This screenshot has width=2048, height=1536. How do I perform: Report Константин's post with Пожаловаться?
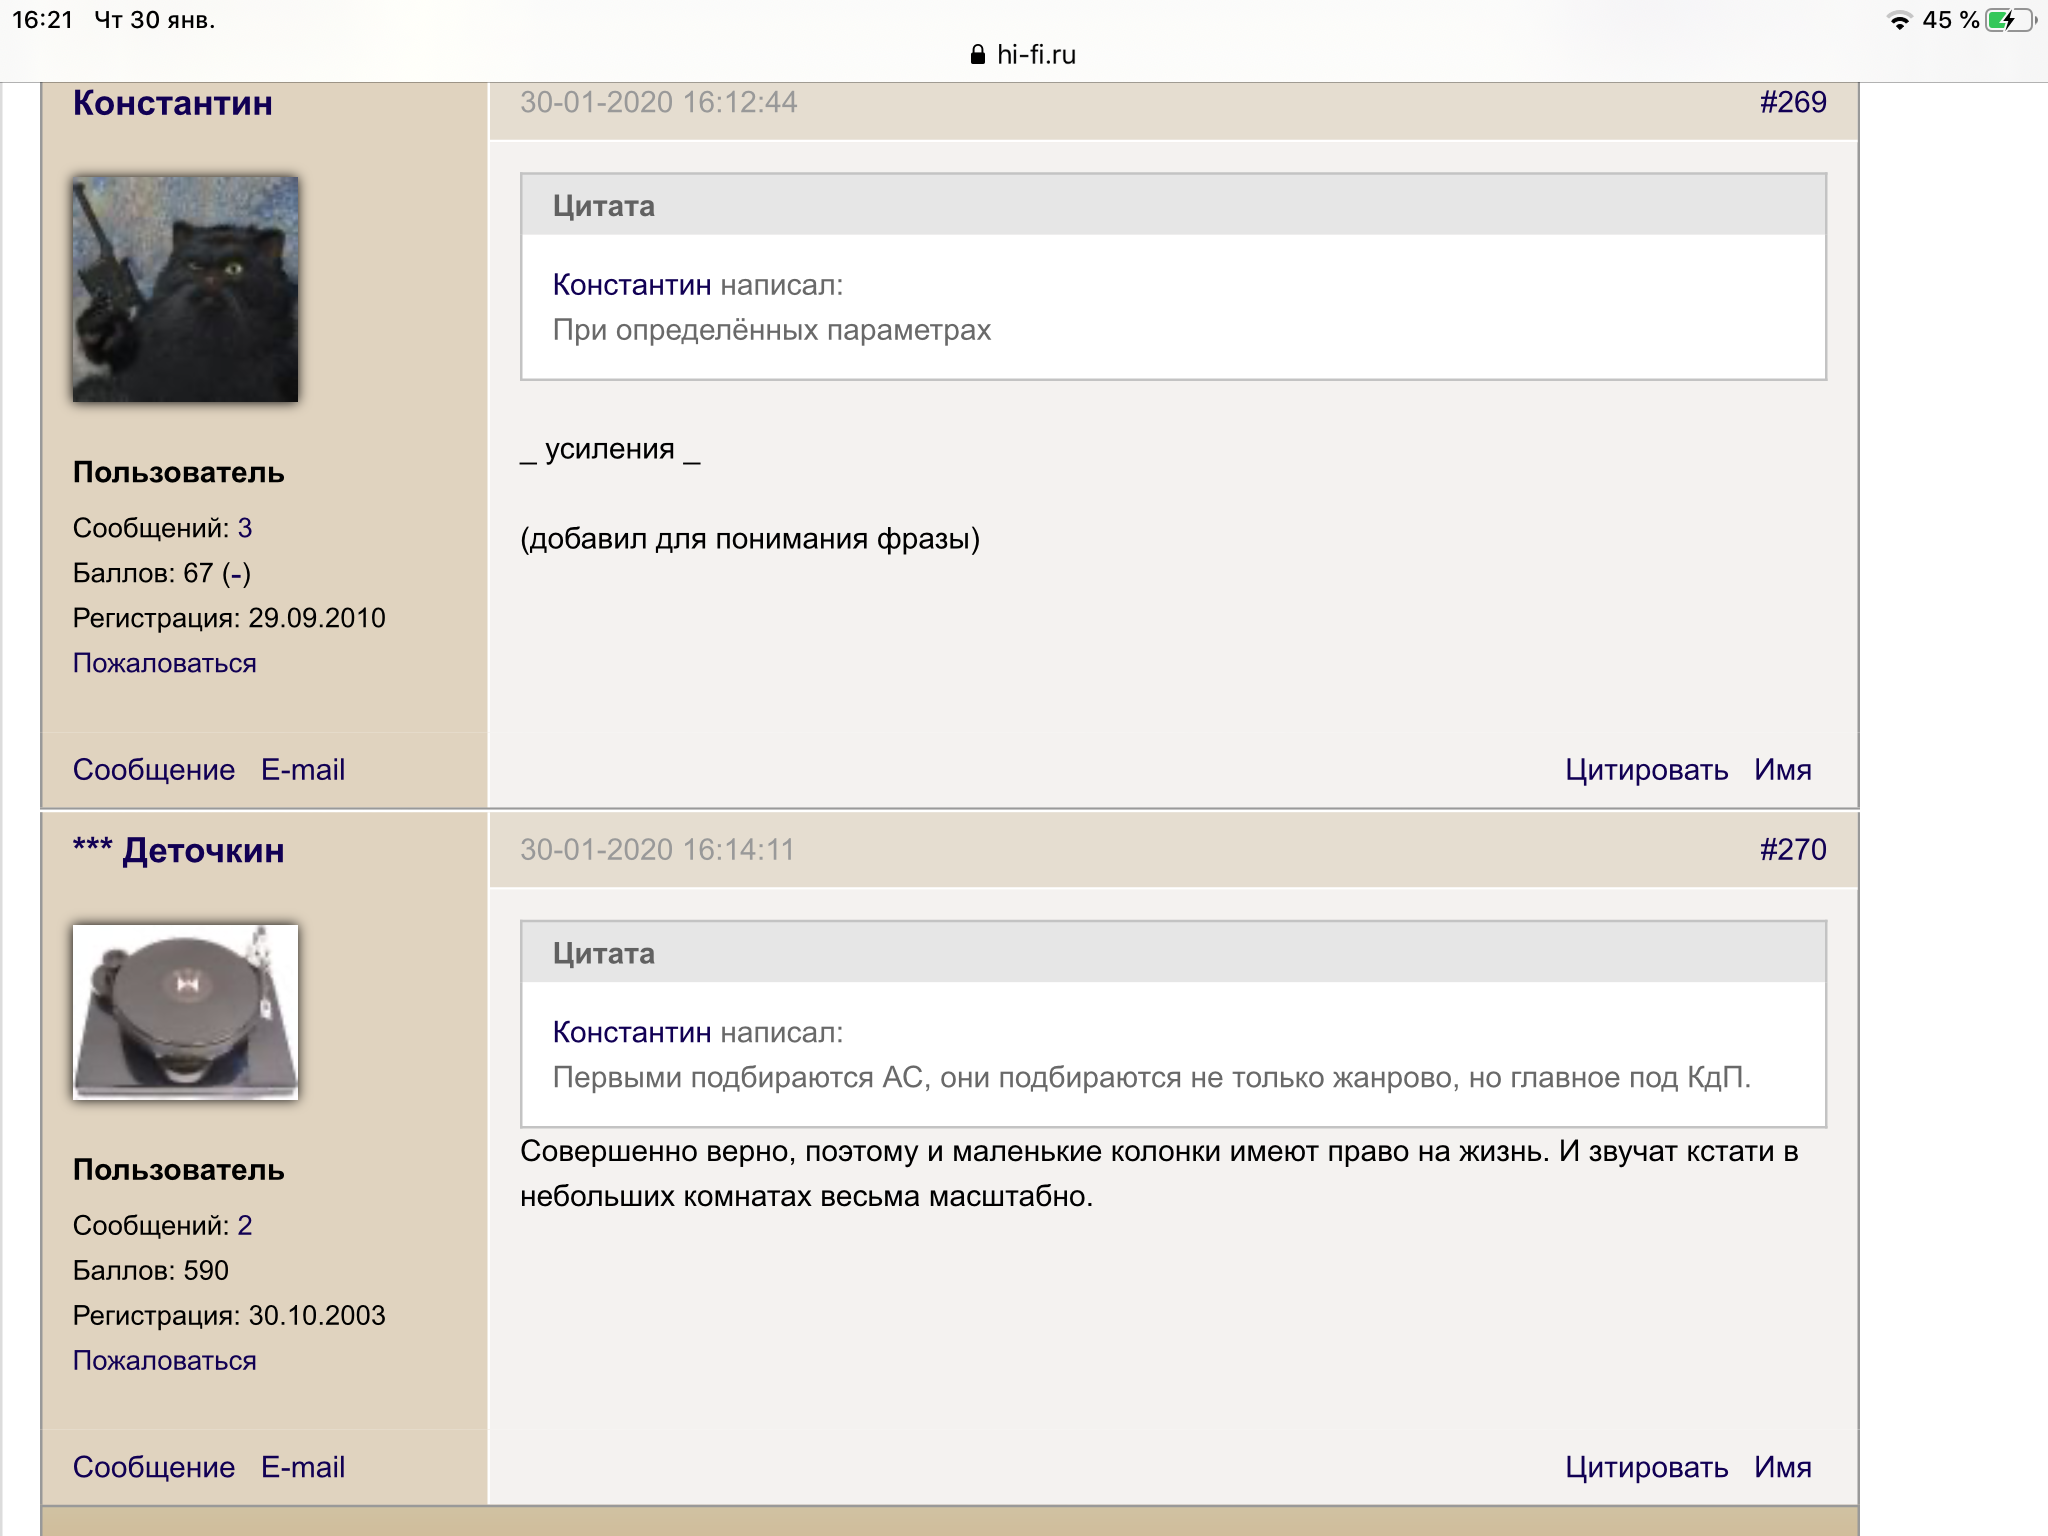point(164,663)
